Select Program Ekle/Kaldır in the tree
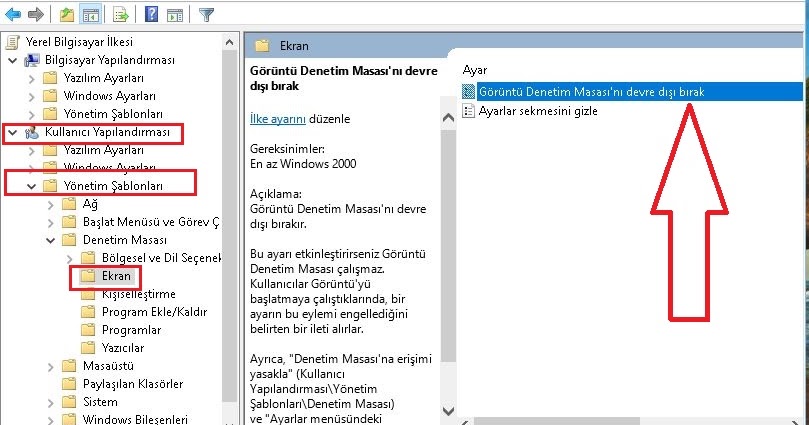 pyautogui.click(x=154, y=312)
